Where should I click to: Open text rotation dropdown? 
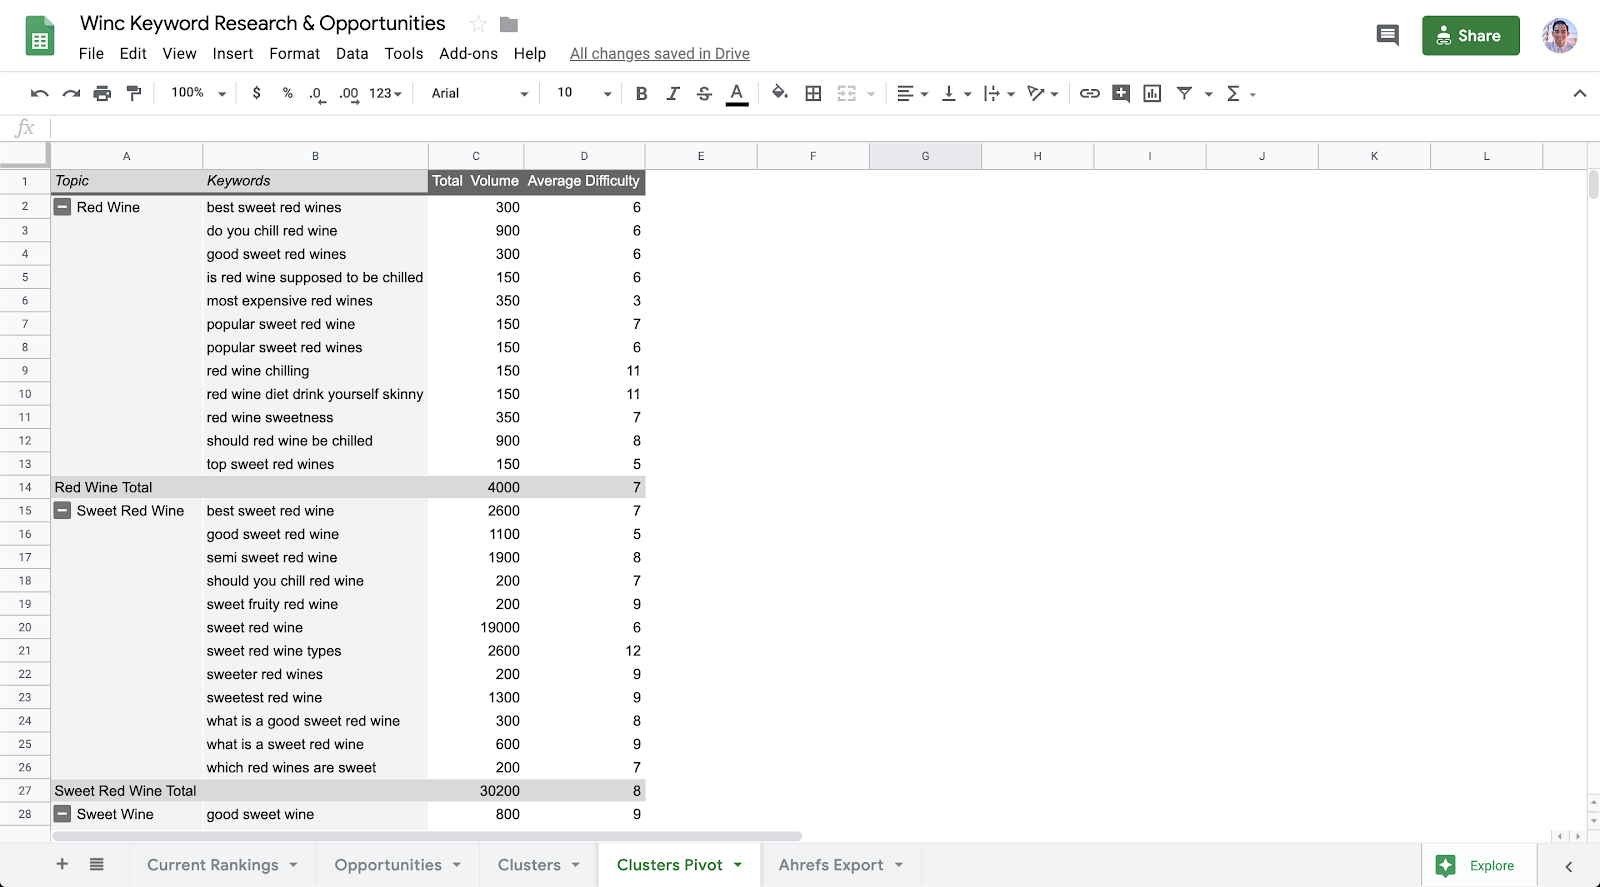tap(1043, 93)
